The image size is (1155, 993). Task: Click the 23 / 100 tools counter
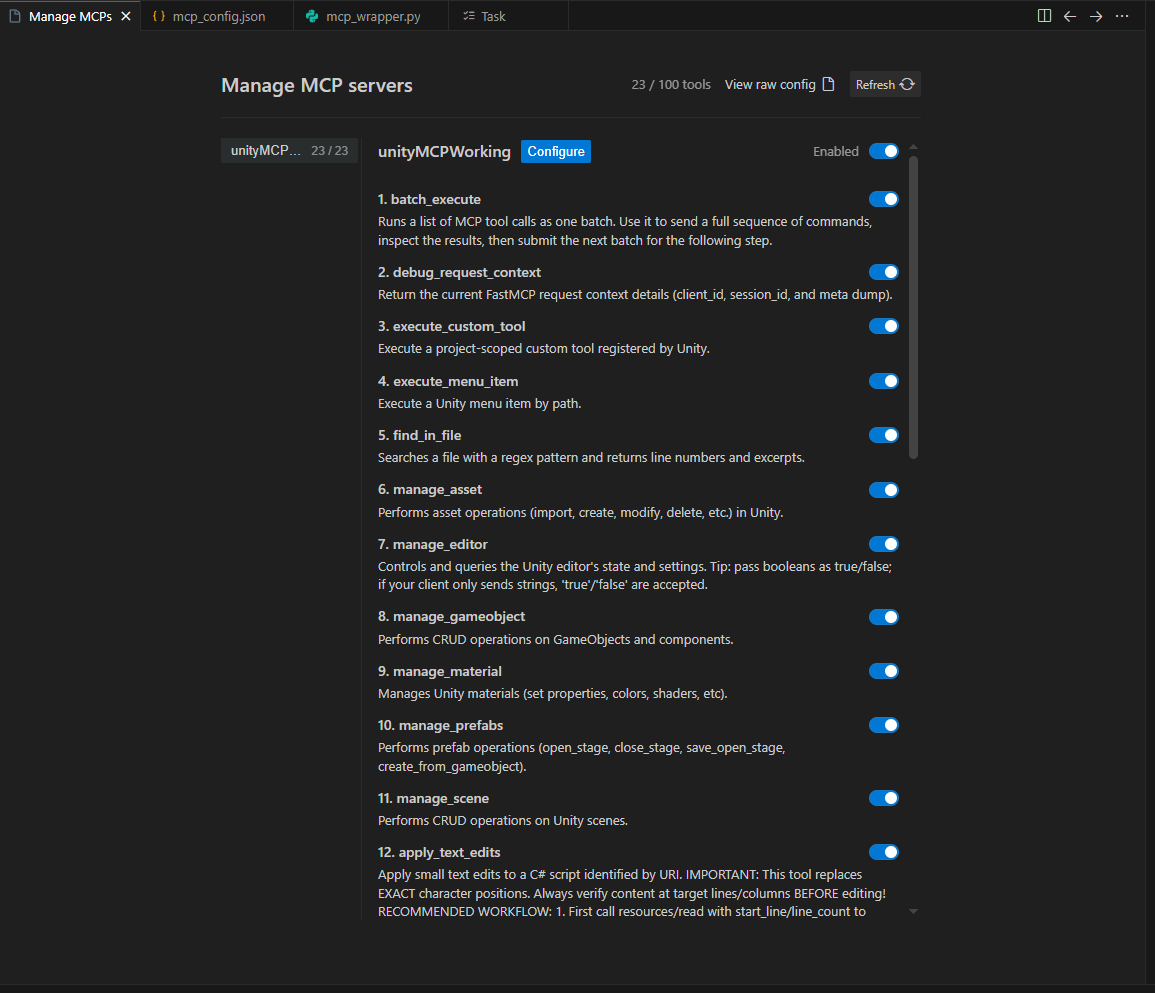(x=671, y=85)
